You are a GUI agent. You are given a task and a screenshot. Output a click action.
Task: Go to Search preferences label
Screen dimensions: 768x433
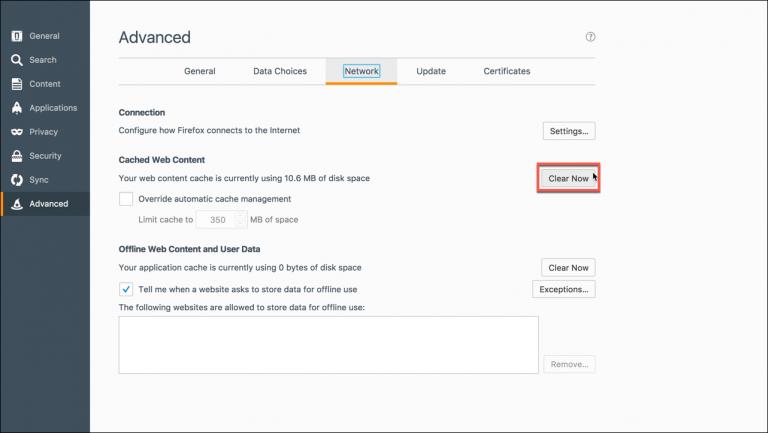(x=43, y=60)
